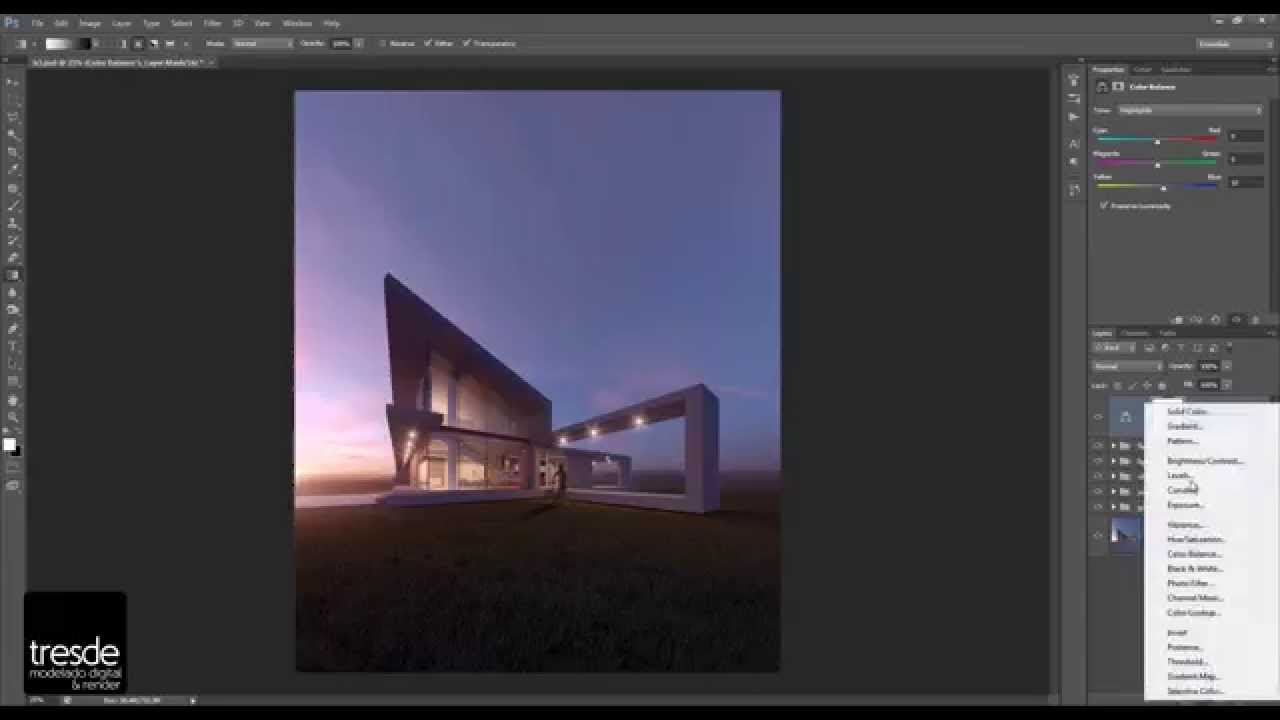
Task: Select the Zoom tool
Action: point(13,417)
